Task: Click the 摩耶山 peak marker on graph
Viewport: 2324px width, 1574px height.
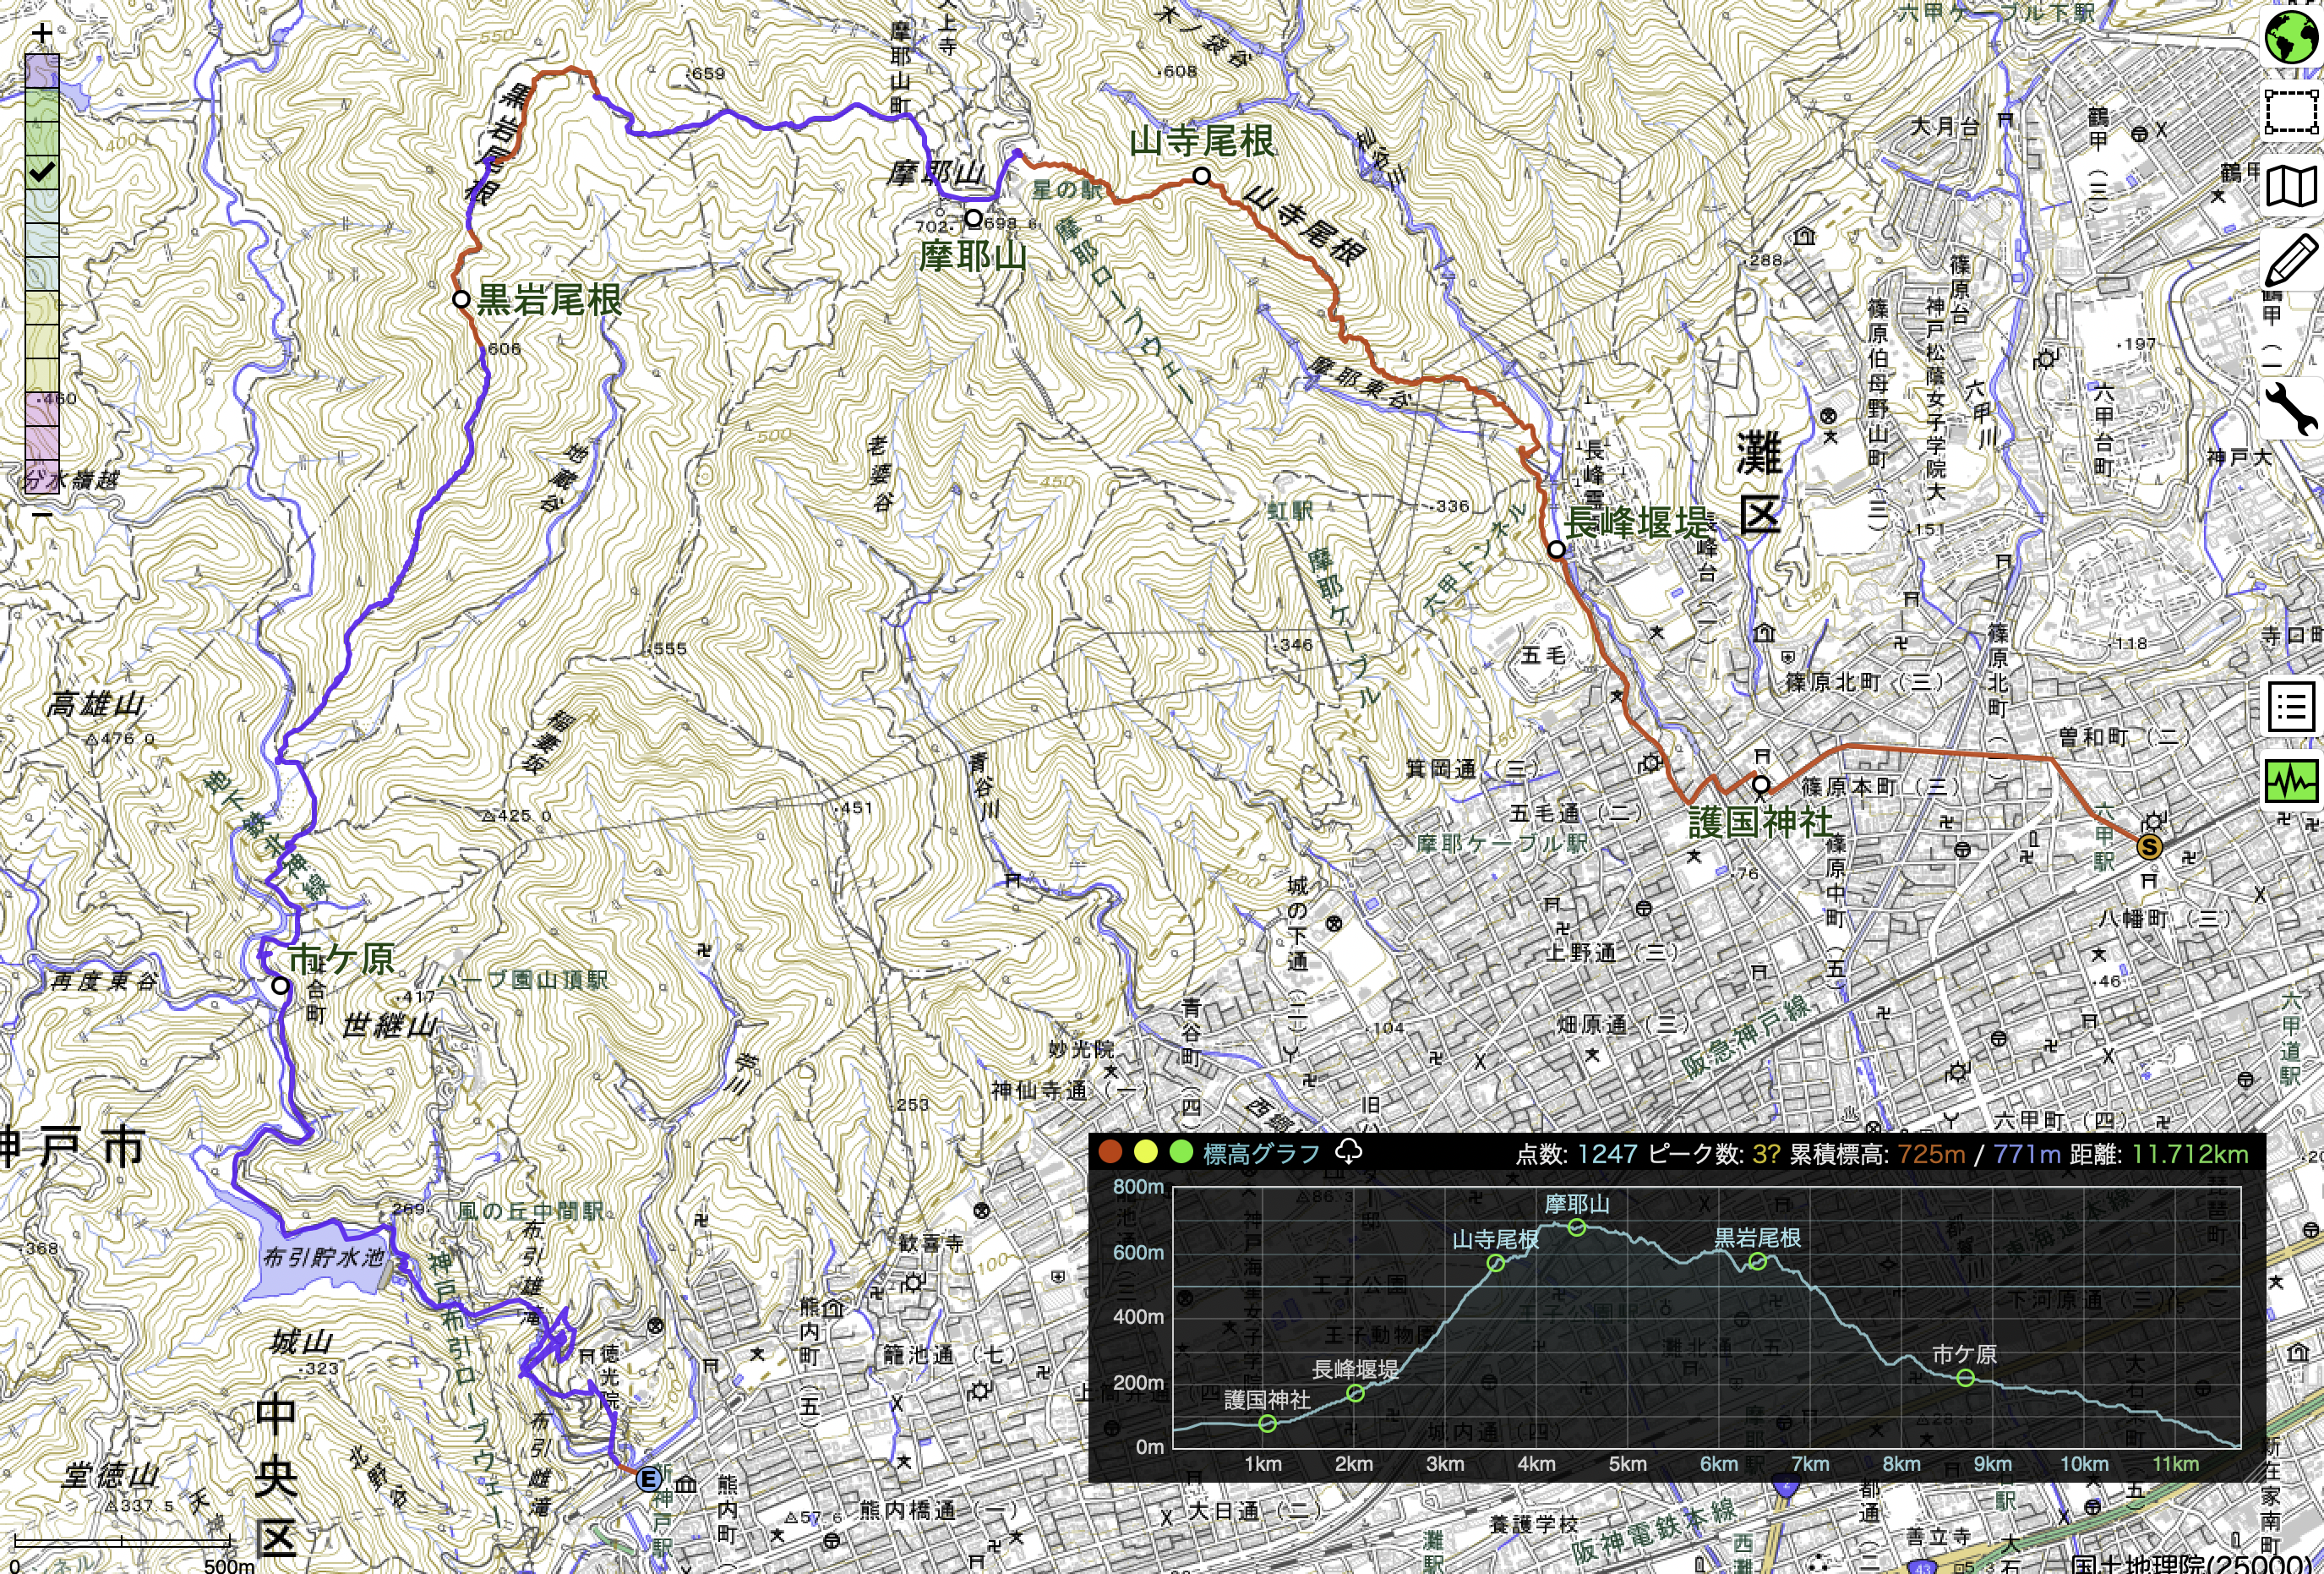Action: pos(1577,1227)
